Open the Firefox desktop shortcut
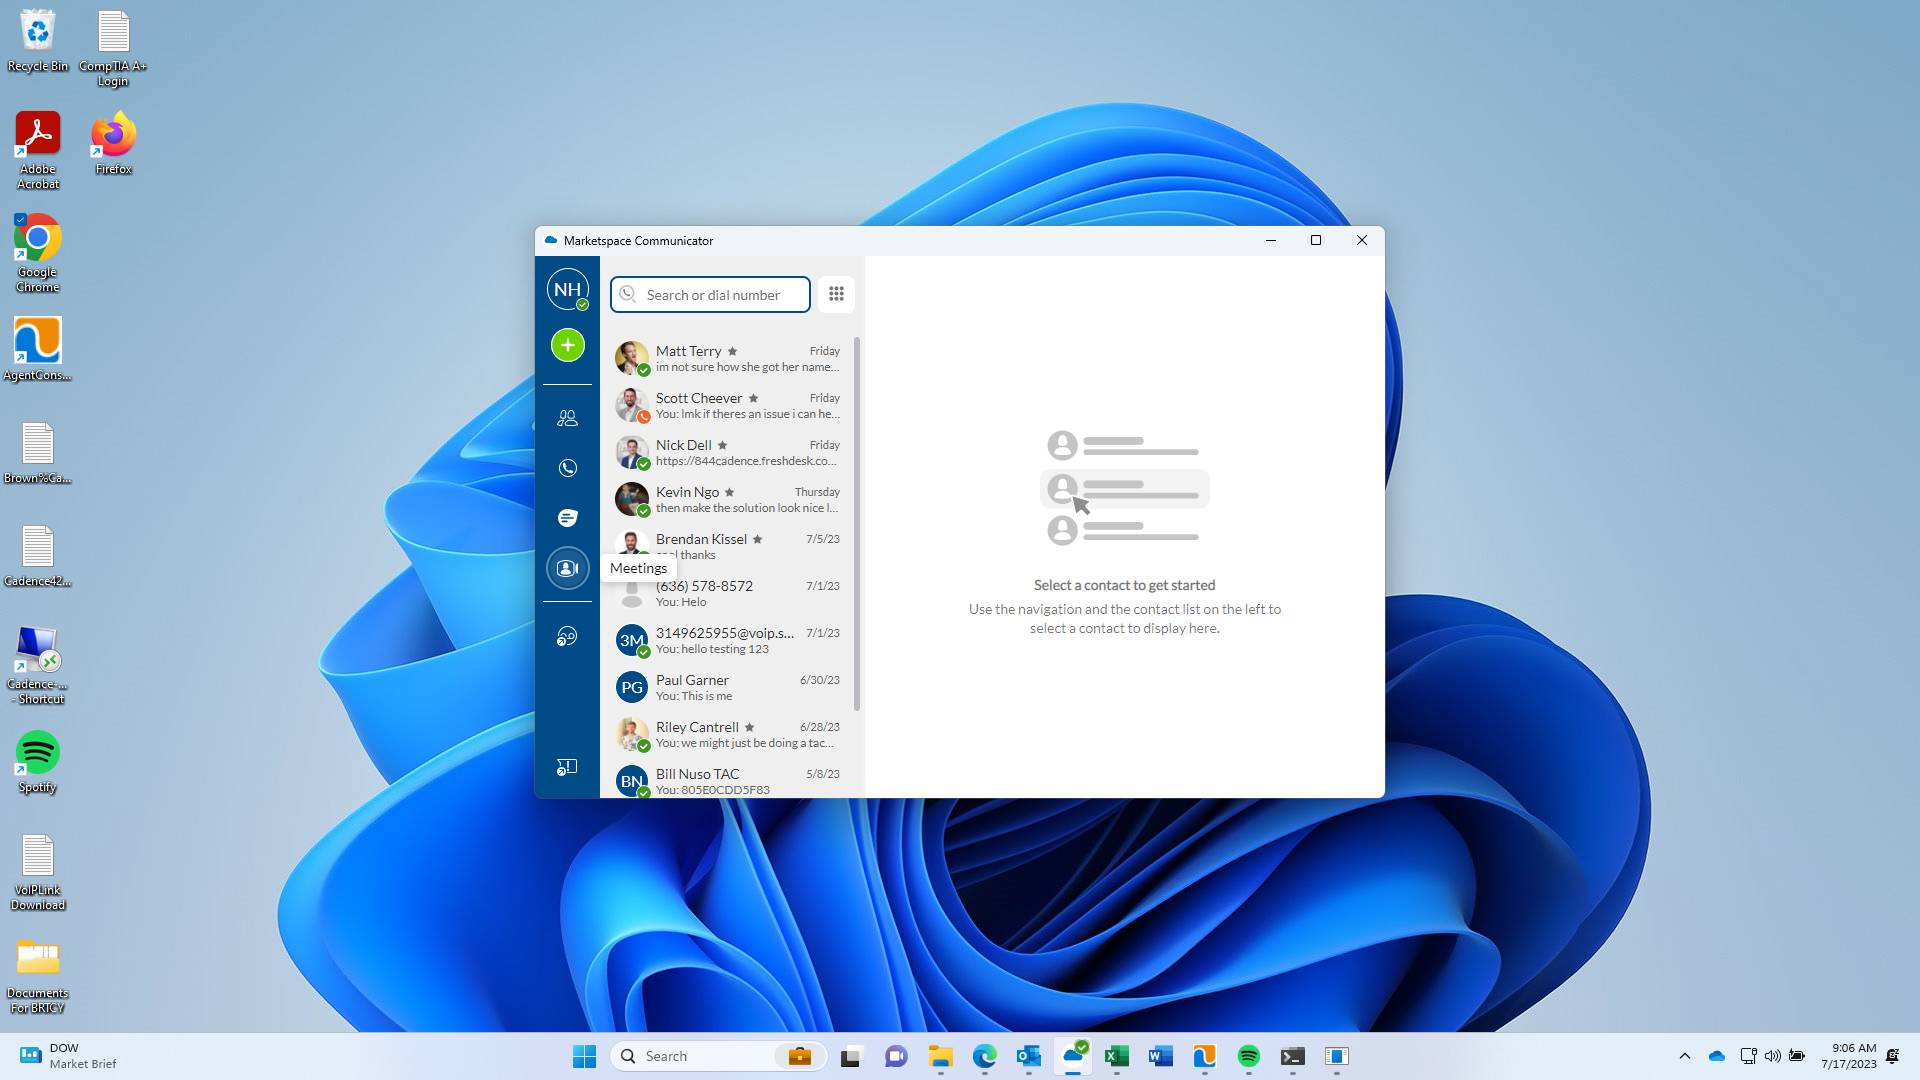This screenshot has width=1920, height=1080. coord(113,143)
